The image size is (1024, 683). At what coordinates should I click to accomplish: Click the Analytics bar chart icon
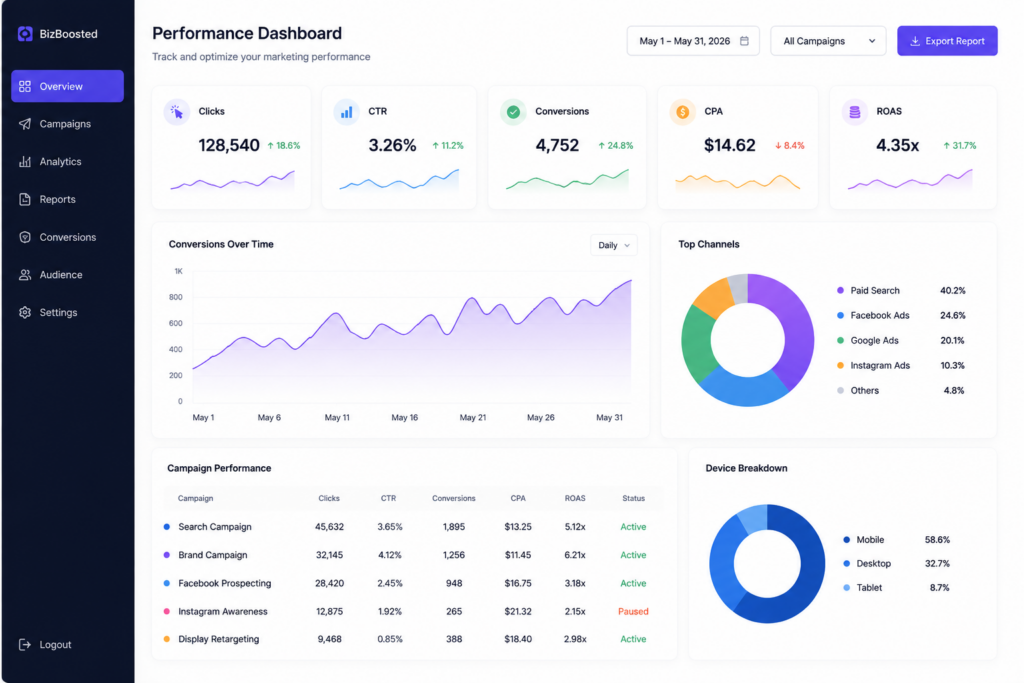(25, 161)
